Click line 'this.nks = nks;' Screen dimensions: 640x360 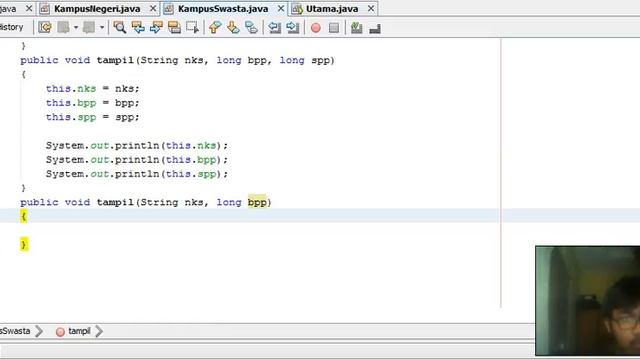92,89
